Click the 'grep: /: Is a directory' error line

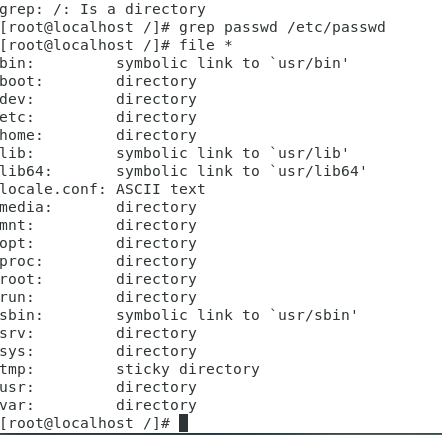[x=103, y=9]
